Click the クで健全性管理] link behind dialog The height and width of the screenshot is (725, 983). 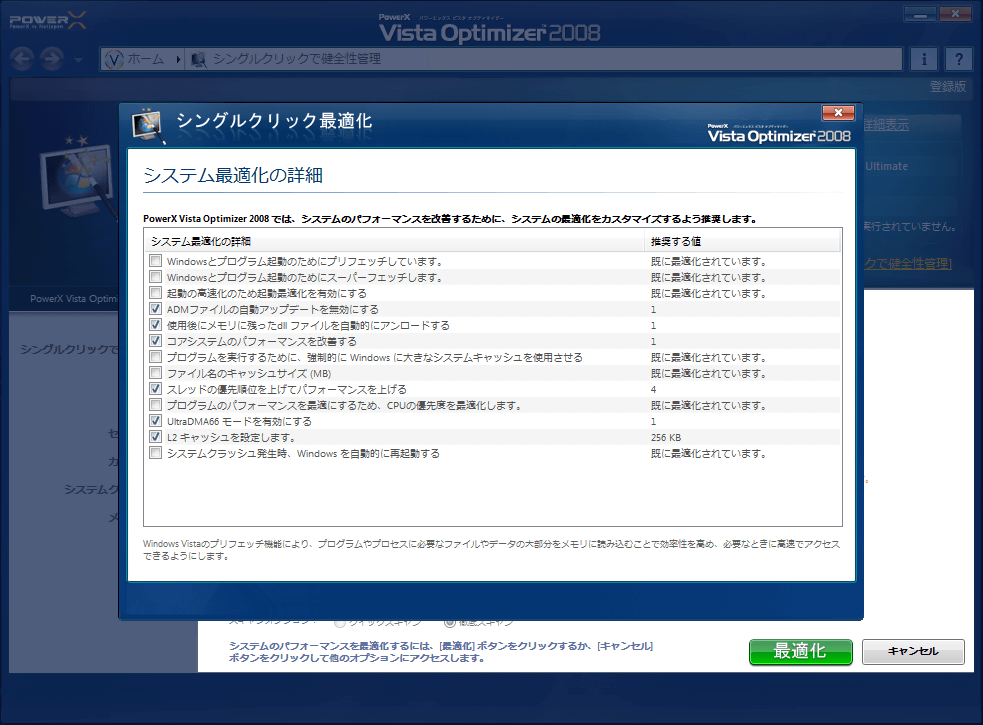908,264
